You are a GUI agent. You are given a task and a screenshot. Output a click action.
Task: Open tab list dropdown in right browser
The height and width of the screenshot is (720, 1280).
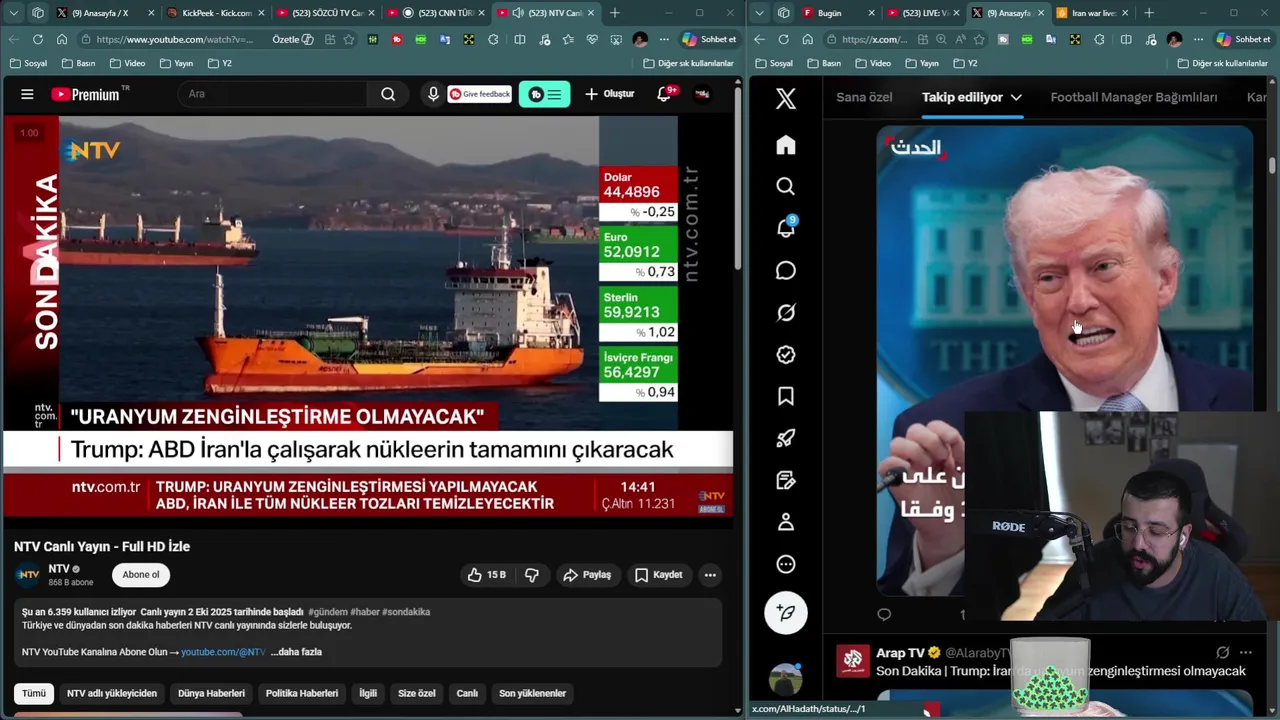760,13
